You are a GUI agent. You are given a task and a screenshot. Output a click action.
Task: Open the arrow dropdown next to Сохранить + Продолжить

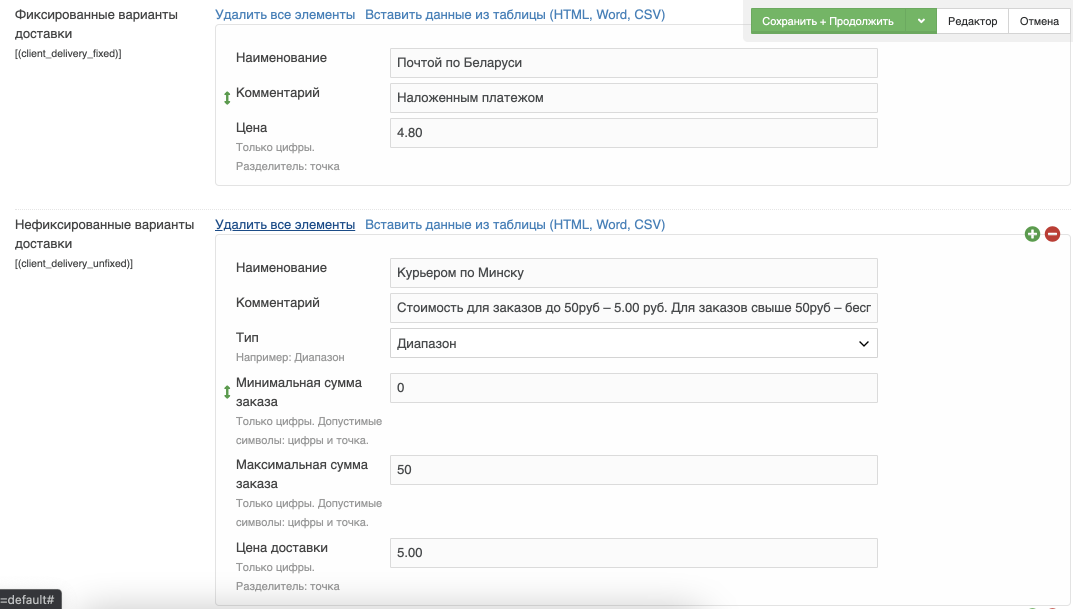tap(921, 21)
